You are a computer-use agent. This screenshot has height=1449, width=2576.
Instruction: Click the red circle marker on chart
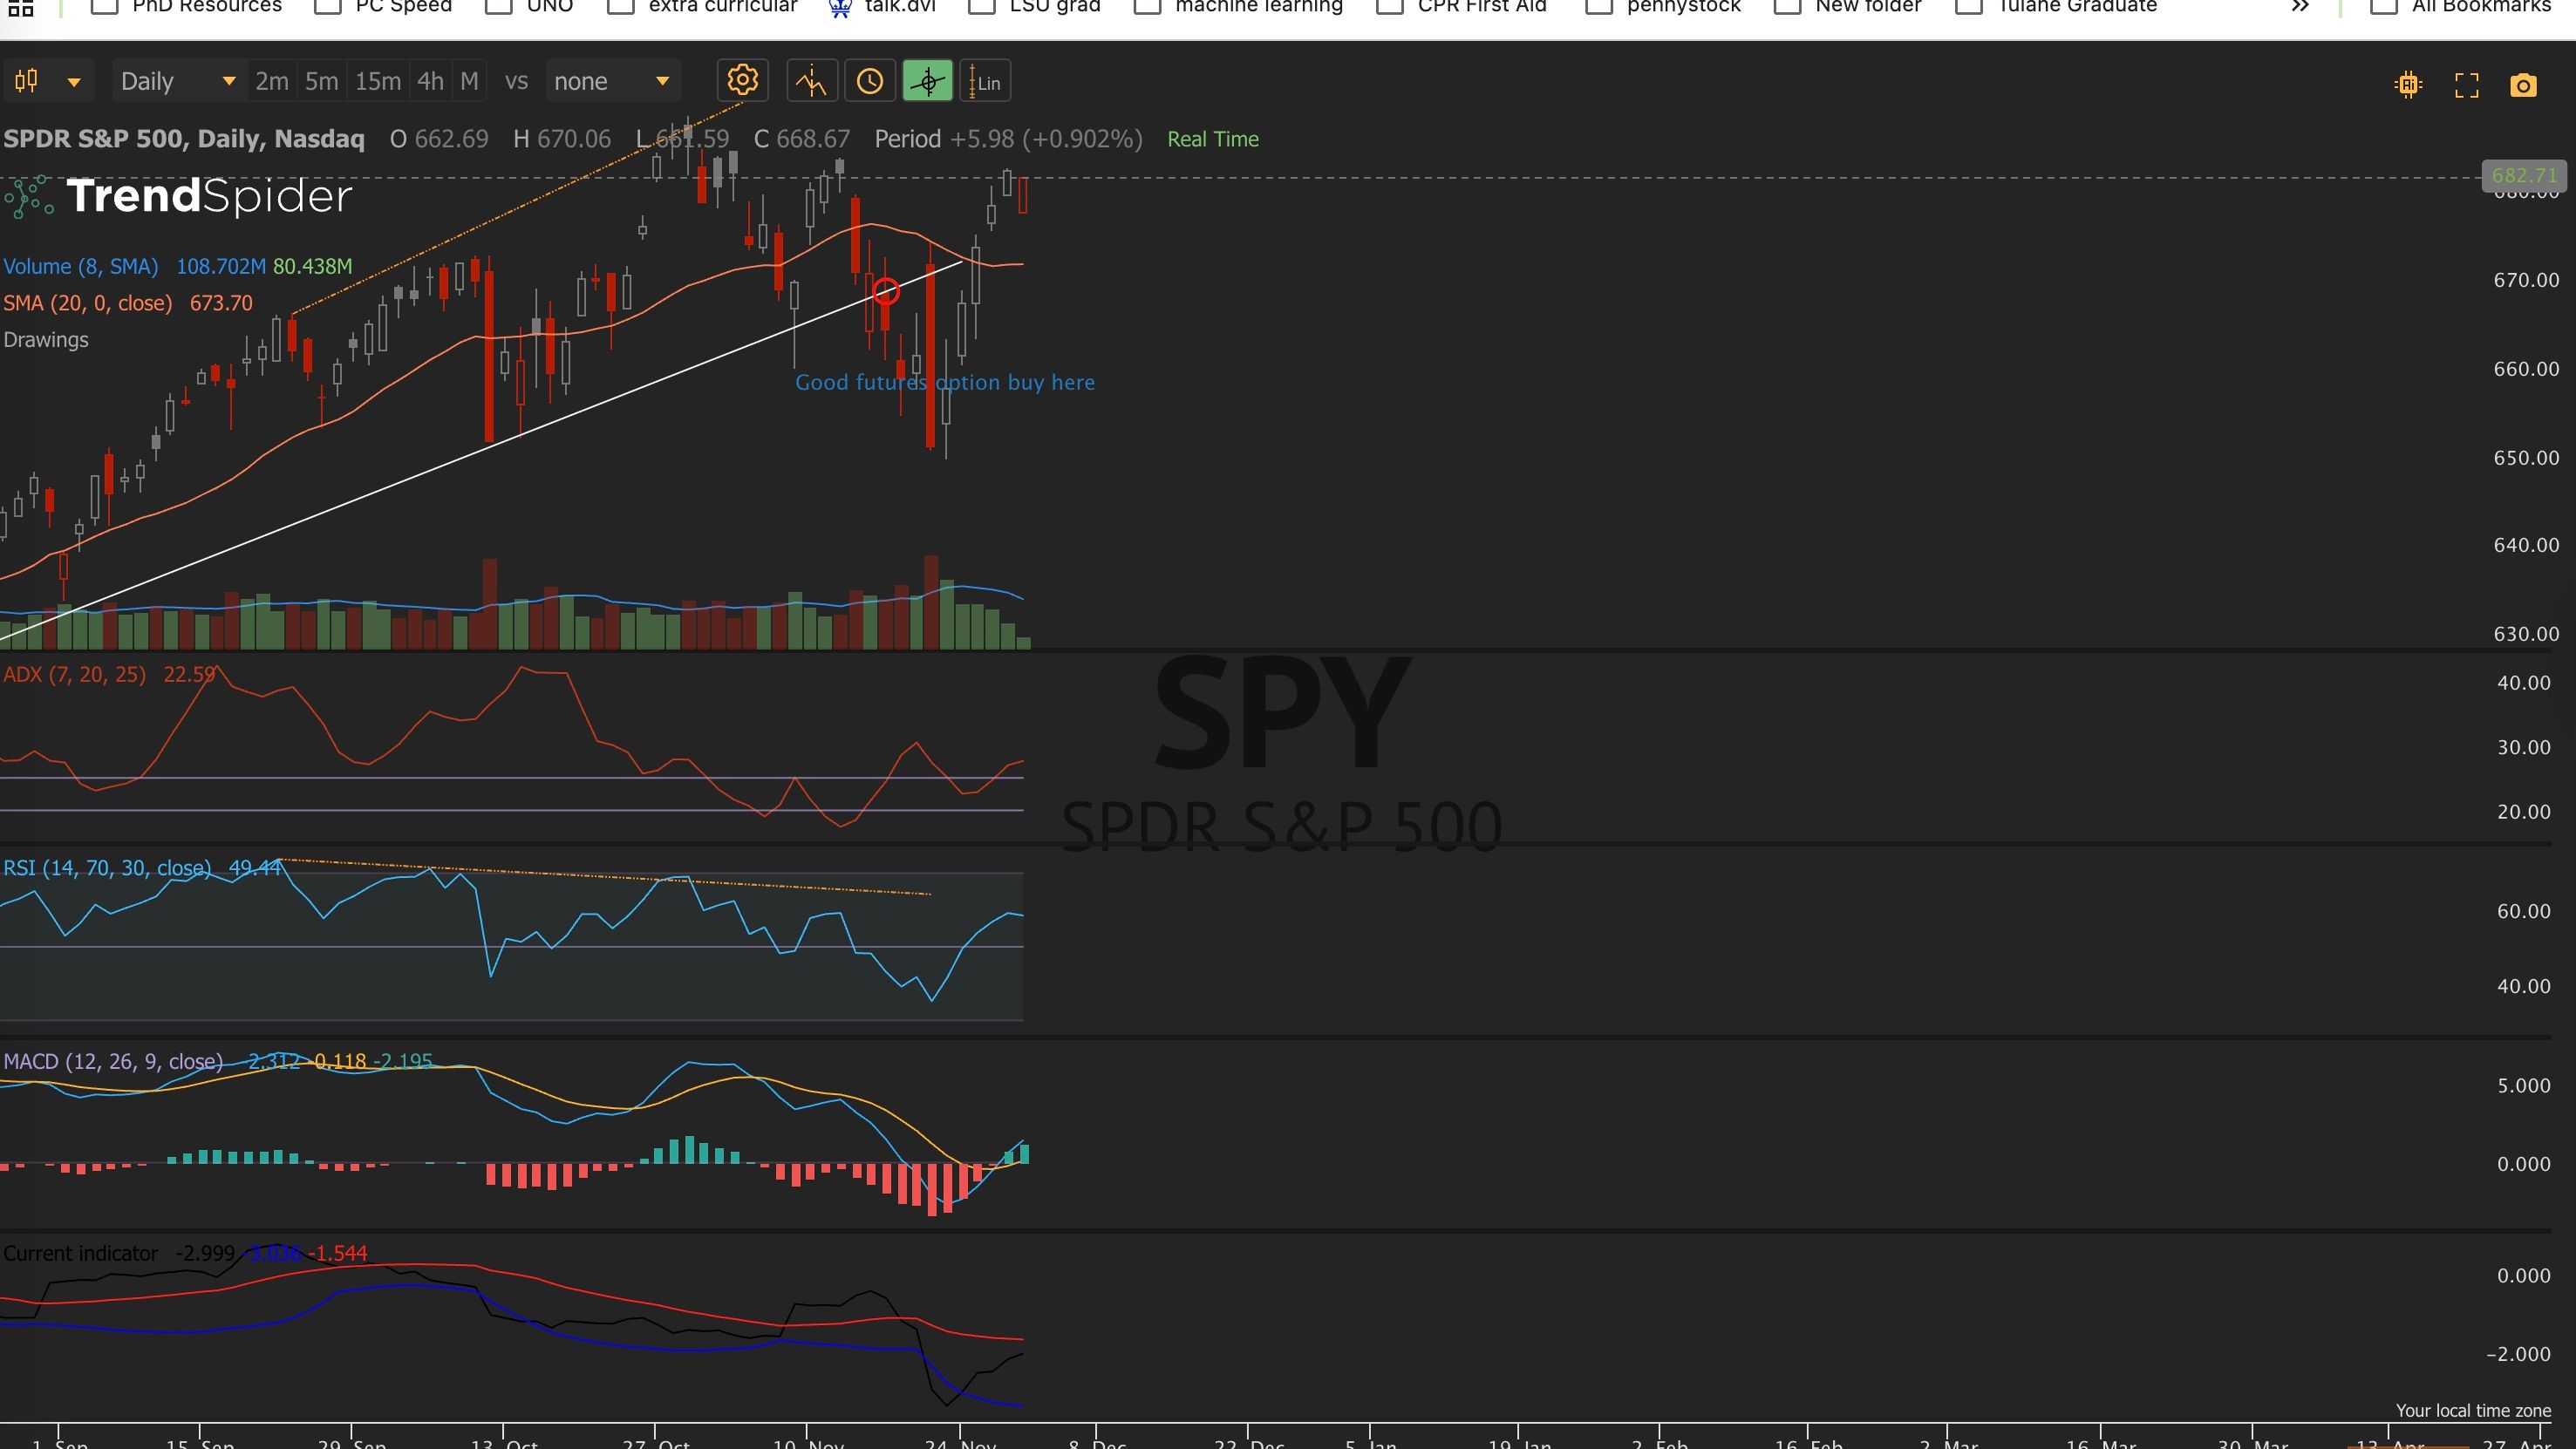(x=886, y=292)
